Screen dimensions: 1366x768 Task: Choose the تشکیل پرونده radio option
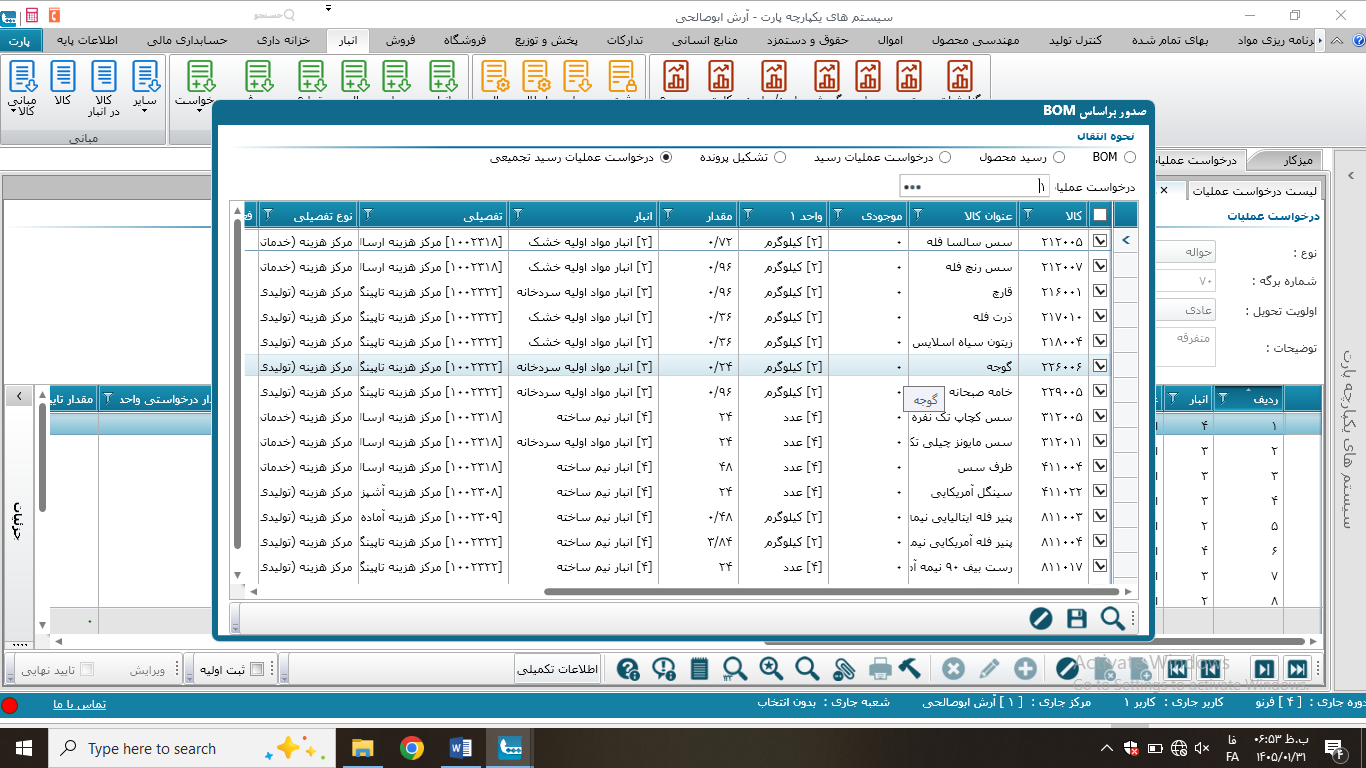780,157
